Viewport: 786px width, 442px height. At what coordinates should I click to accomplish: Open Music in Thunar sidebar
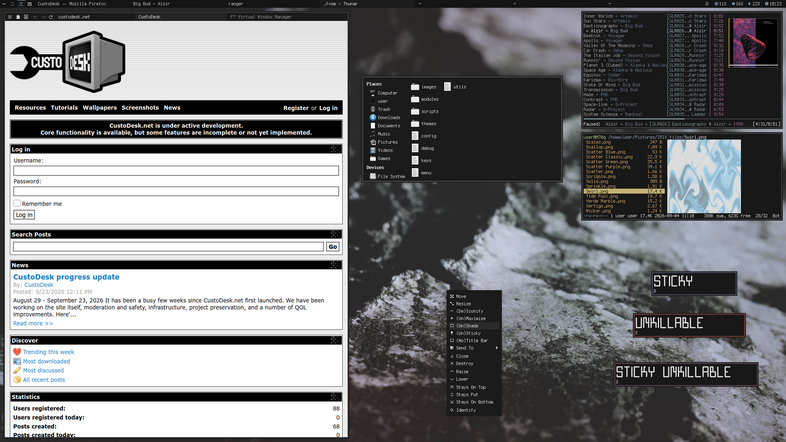(x=380, y=134)
